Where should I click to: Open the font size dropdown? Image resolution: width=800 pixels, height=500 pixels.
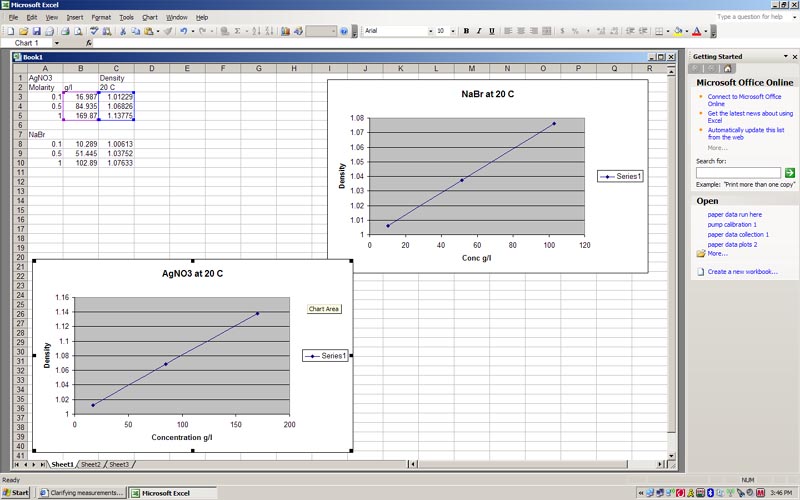pyautogui.click(x=454, y=31)
